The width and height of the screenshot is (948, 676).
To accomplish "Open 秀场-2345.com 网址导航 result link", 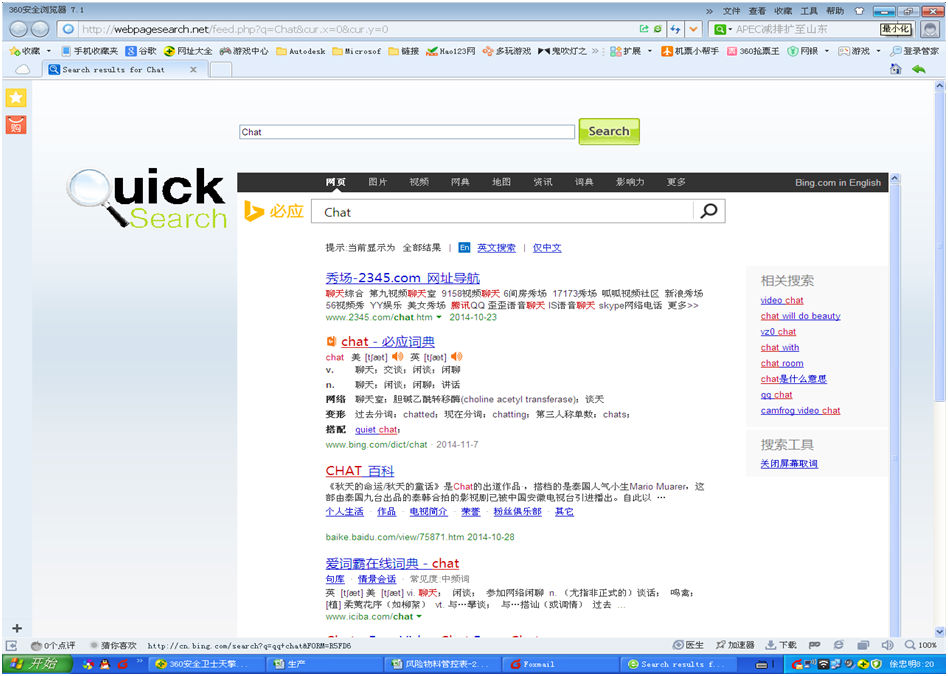I will 403,278.
